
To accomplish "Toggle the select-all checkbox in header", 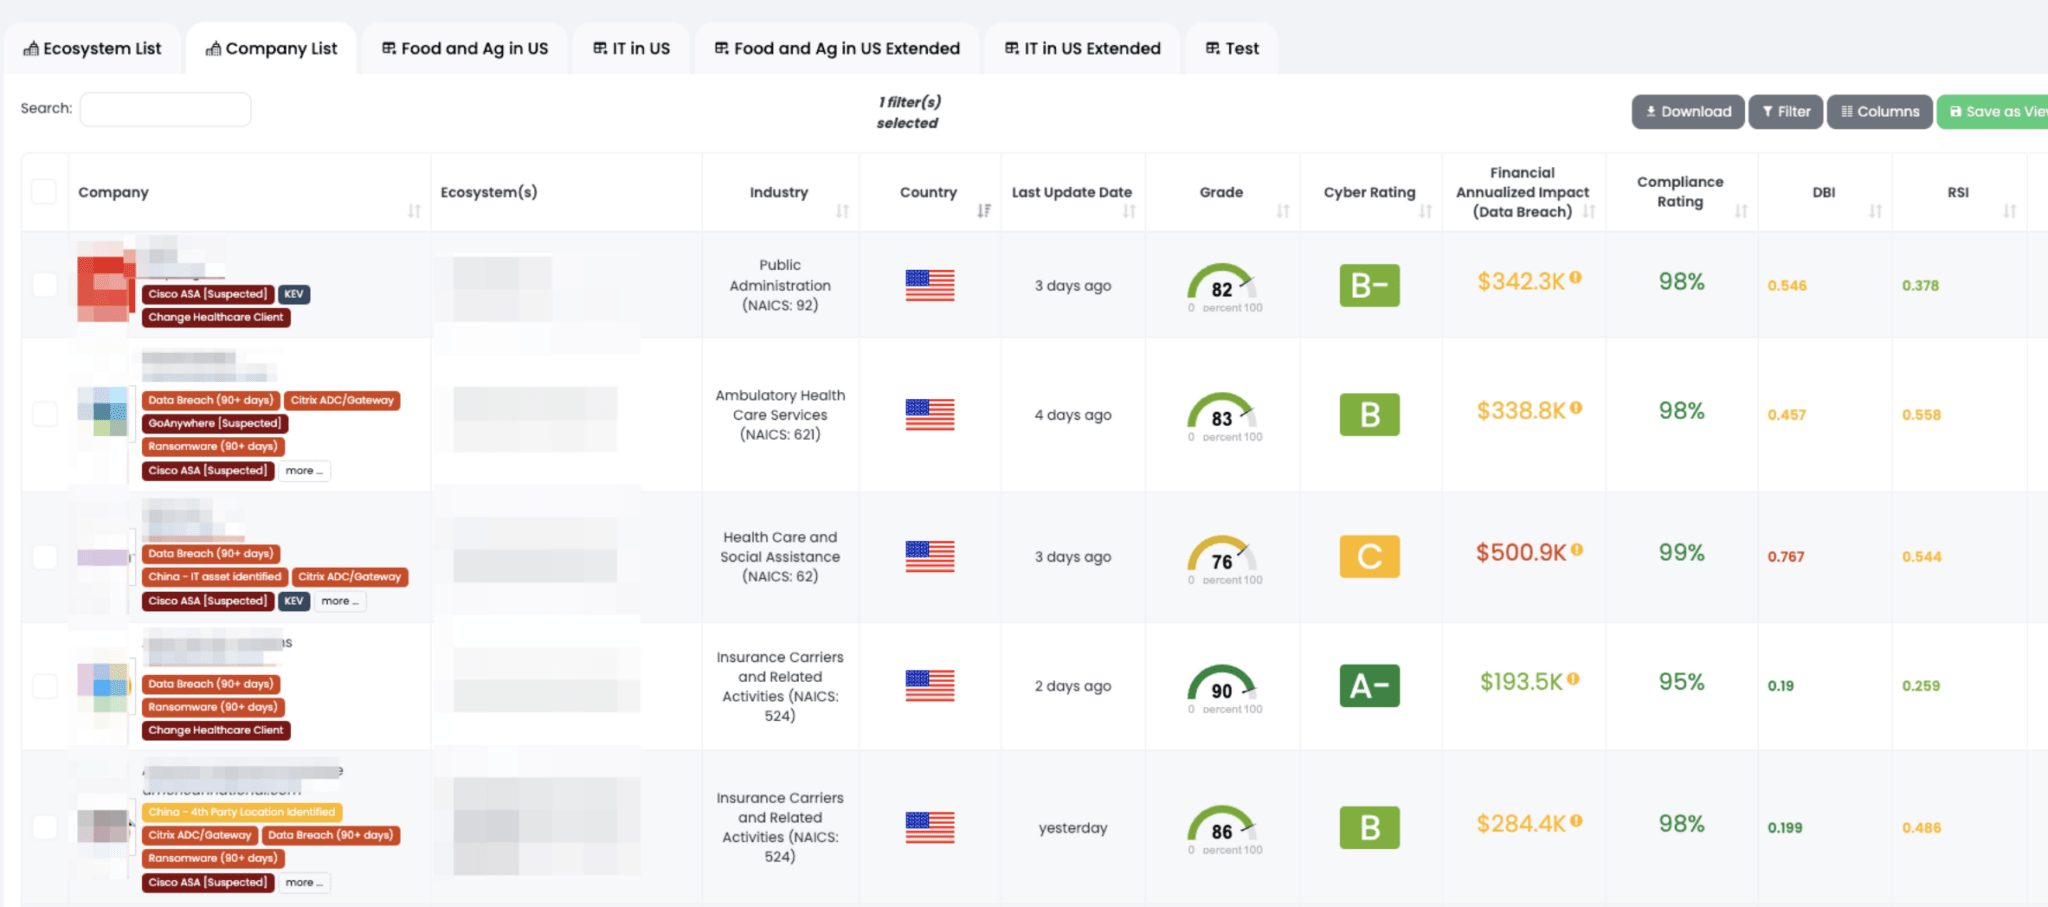I will tap(44, 192).
